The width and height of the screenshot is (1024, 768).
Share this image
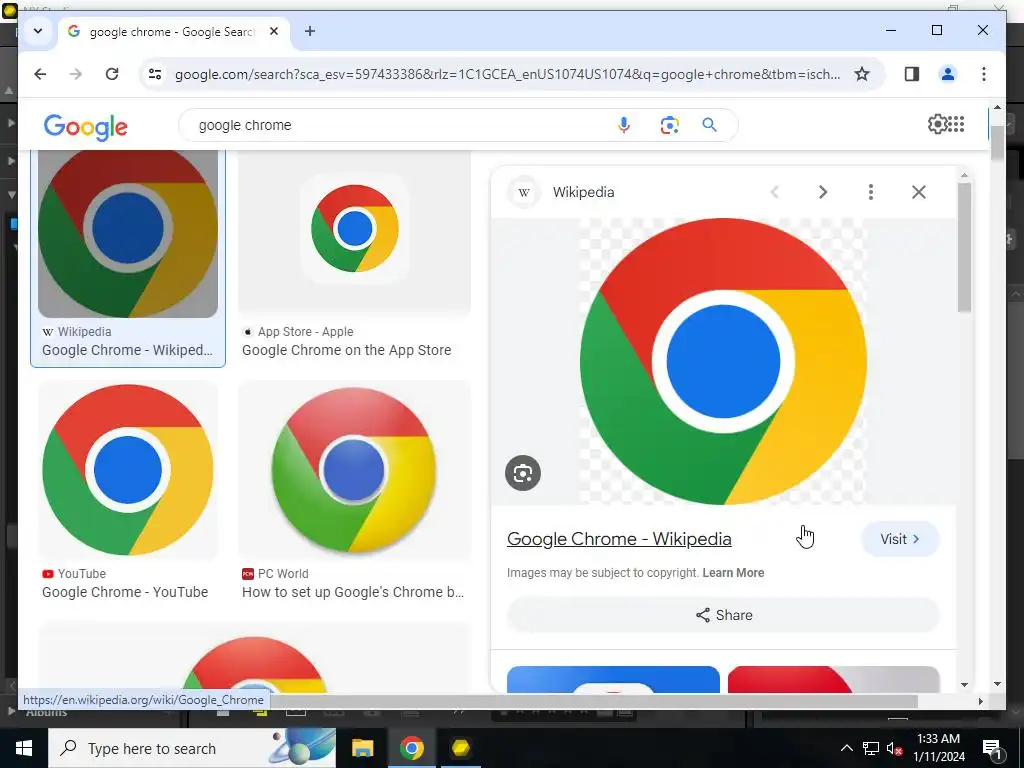click(723, 615)
